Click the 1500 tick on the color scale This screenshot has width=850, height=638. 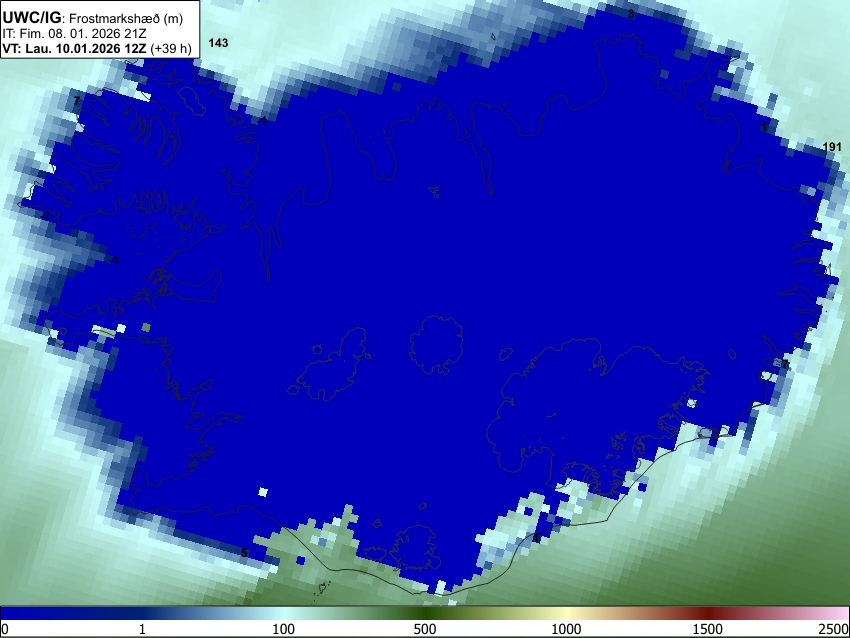(x=708, y=629)
